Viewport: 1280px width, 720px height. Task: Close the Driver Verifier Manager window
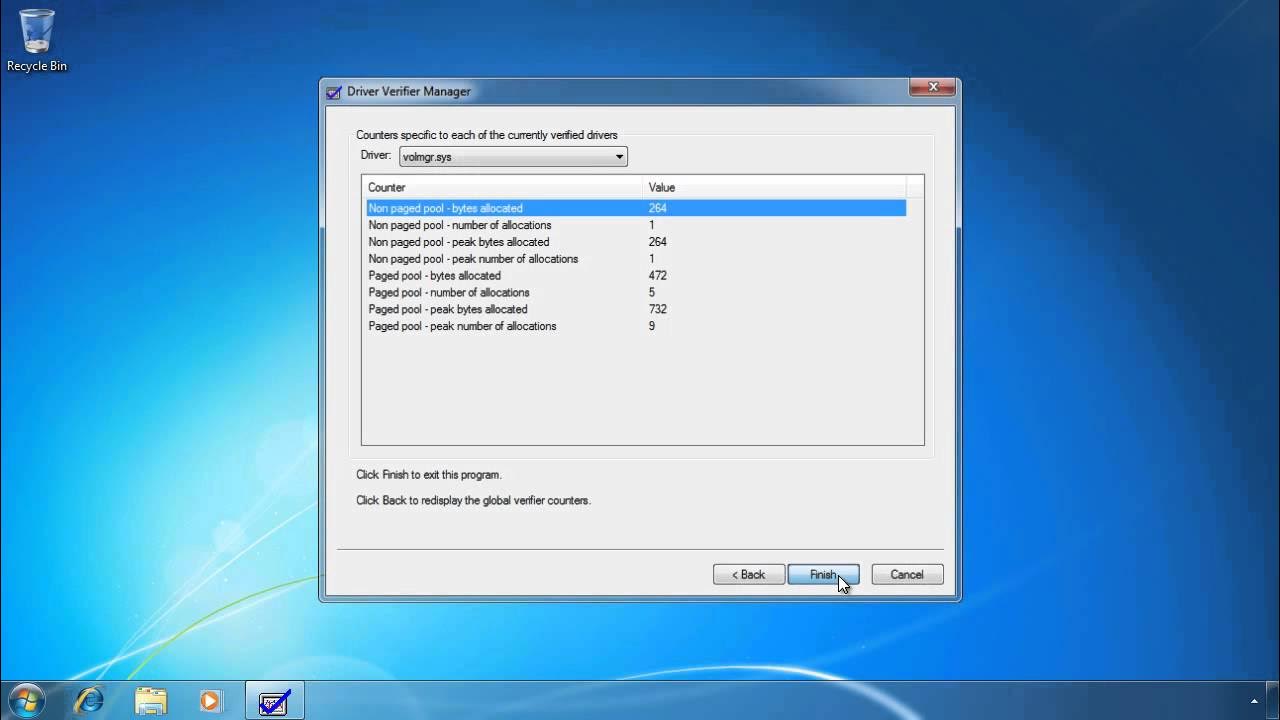[x=932, y=88]
